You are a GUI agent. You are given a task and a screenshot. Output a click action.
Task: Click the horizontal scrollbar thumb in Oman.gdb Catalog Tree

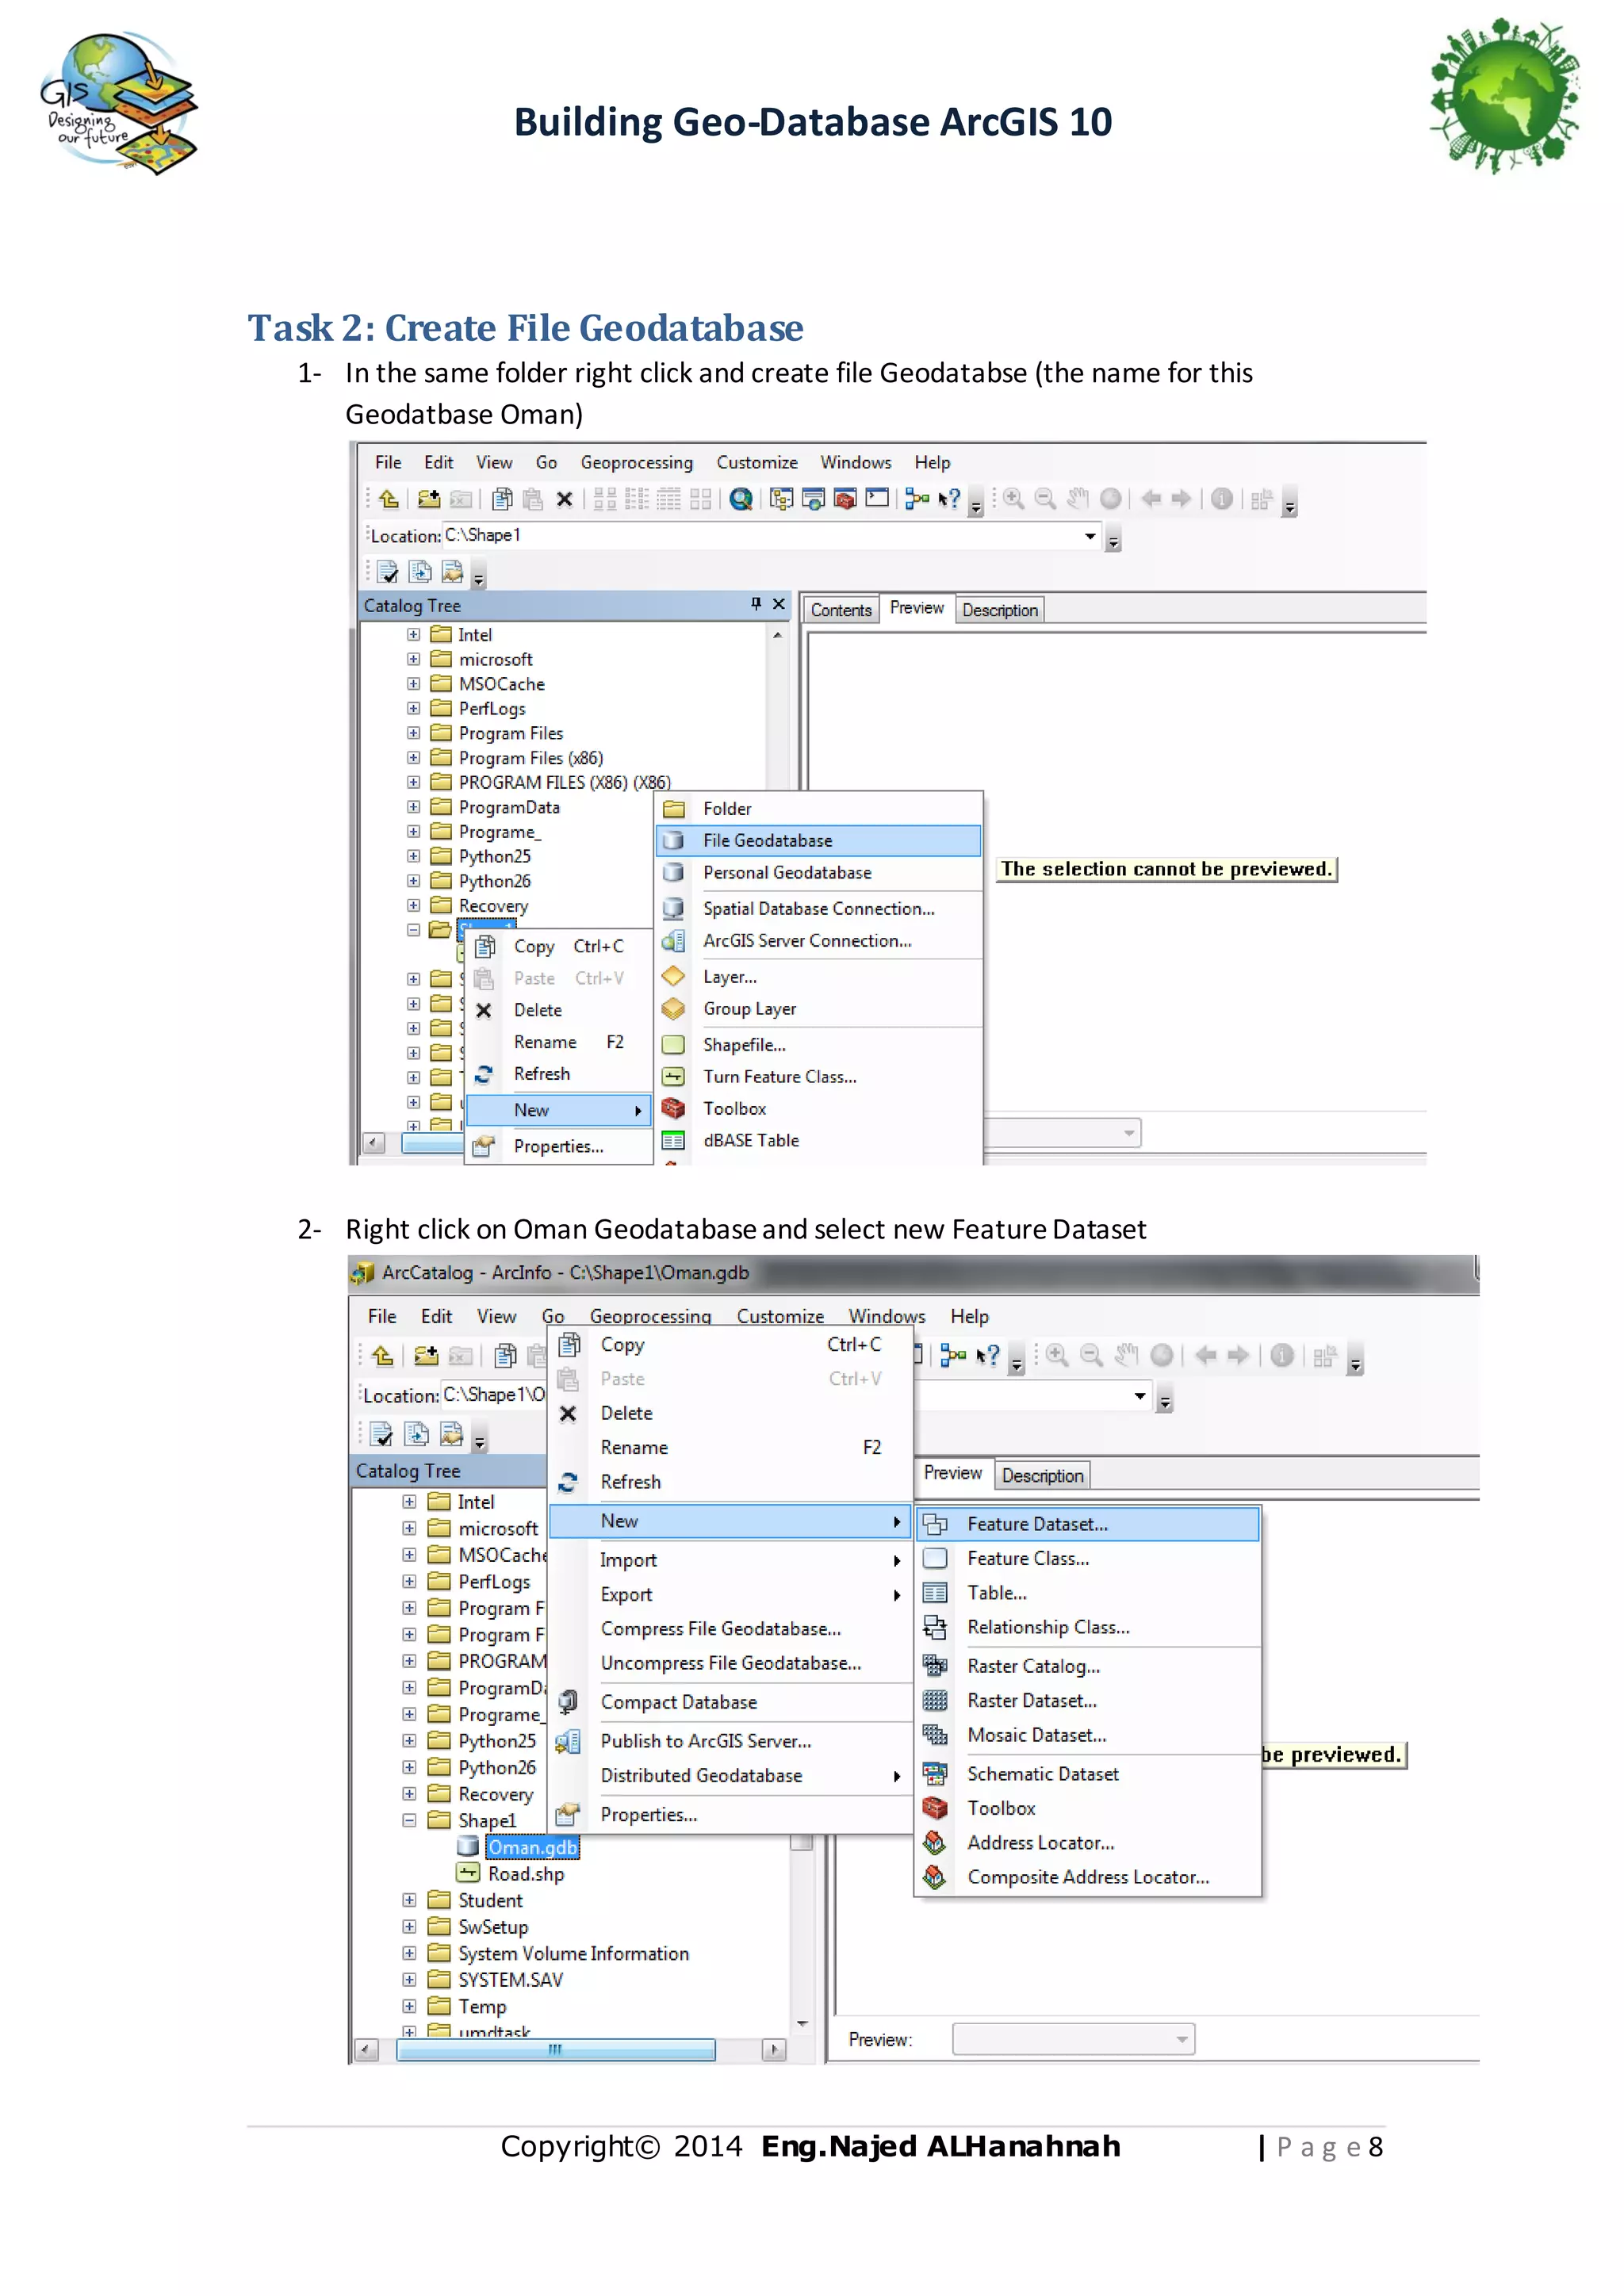[x=556, y=2050]
